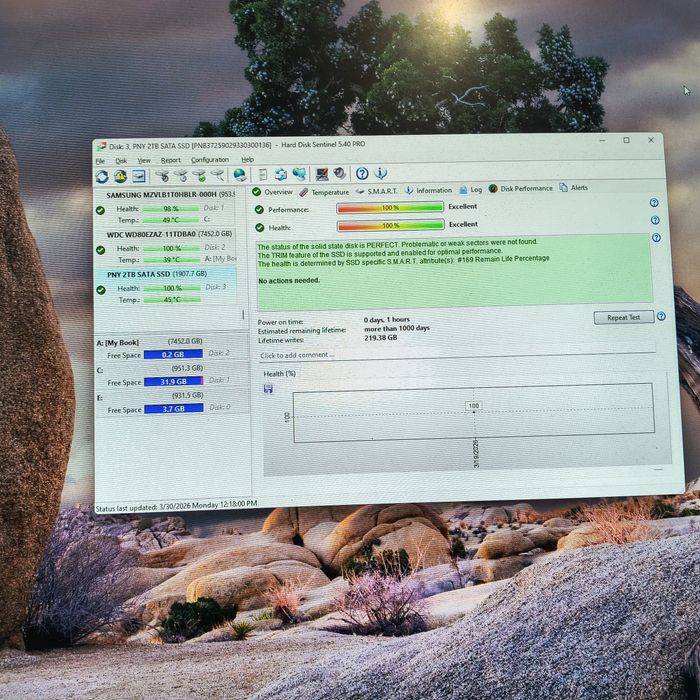Screen dimensions: 700x700
Task: Click SAMSUNG disk 98 % health bar
Action: [x=171, y=208]
